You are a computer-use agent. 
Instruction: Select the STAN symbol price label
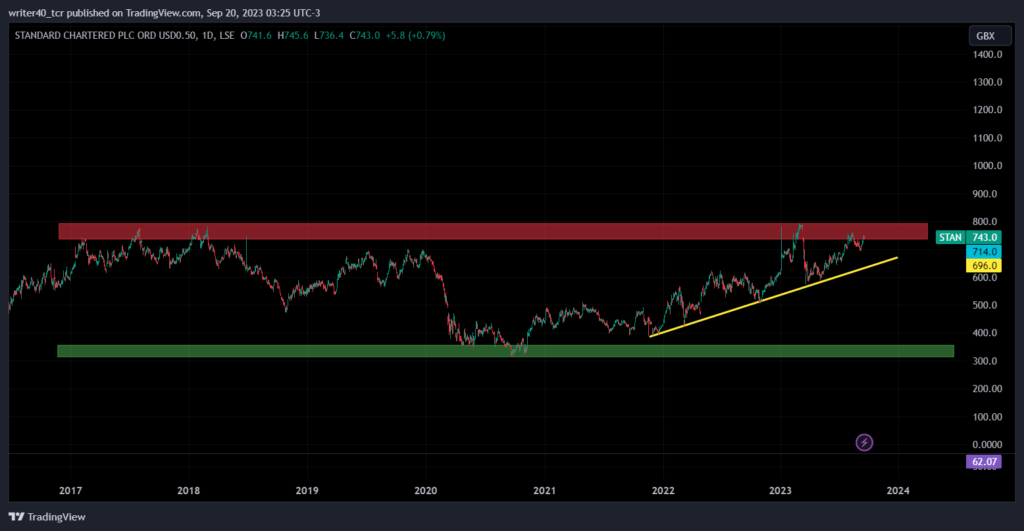950,237
